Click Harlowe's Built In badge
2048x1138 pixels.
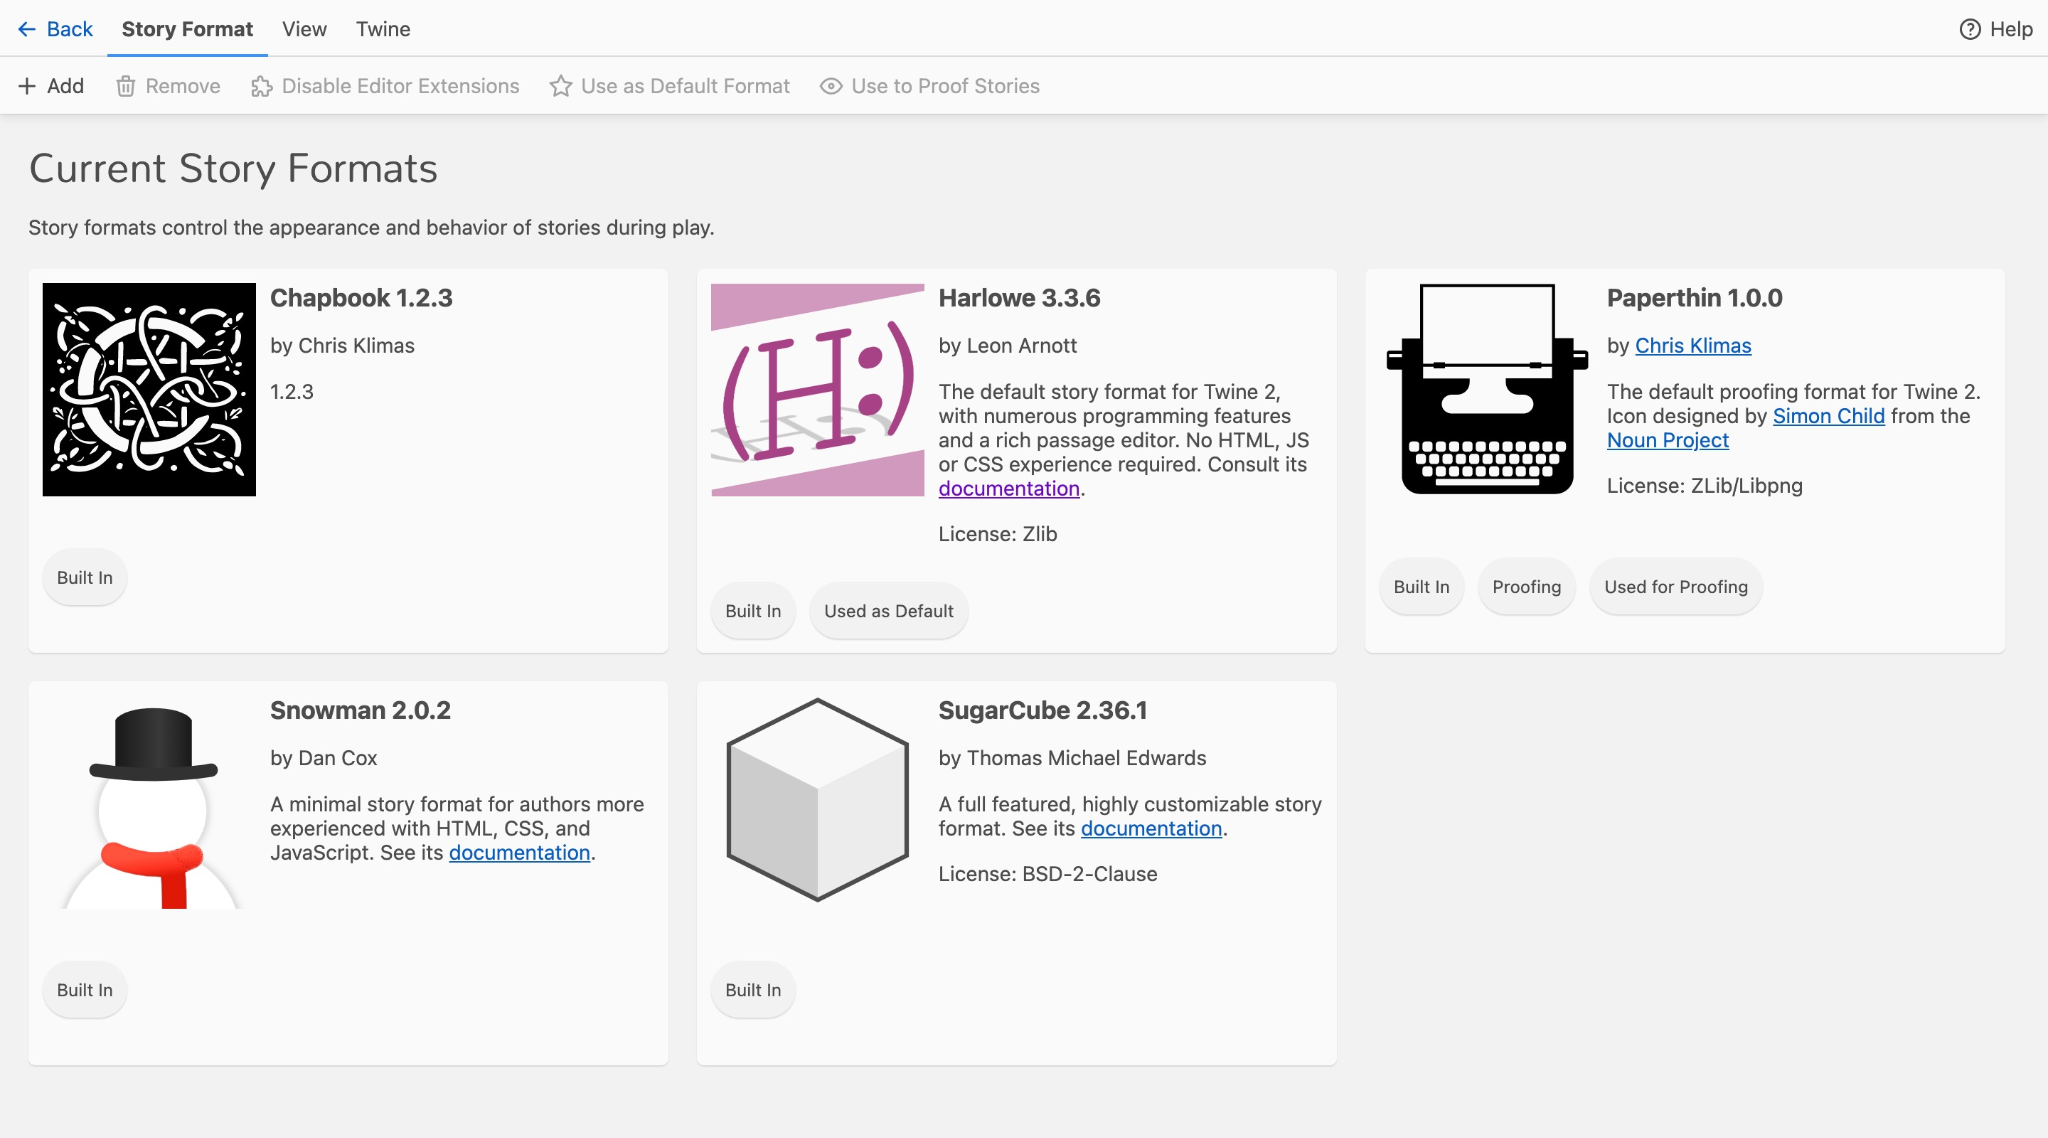point(753,611)
